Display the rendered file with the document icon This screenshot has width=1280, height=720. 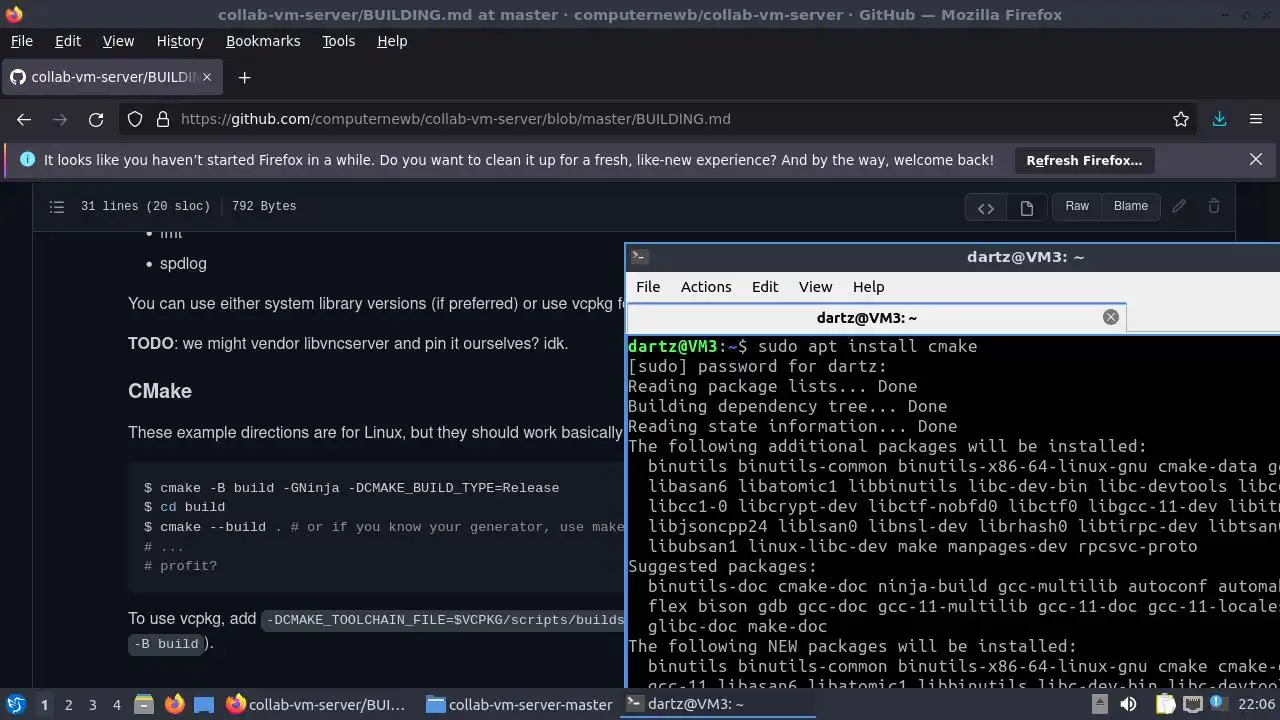1026,207
